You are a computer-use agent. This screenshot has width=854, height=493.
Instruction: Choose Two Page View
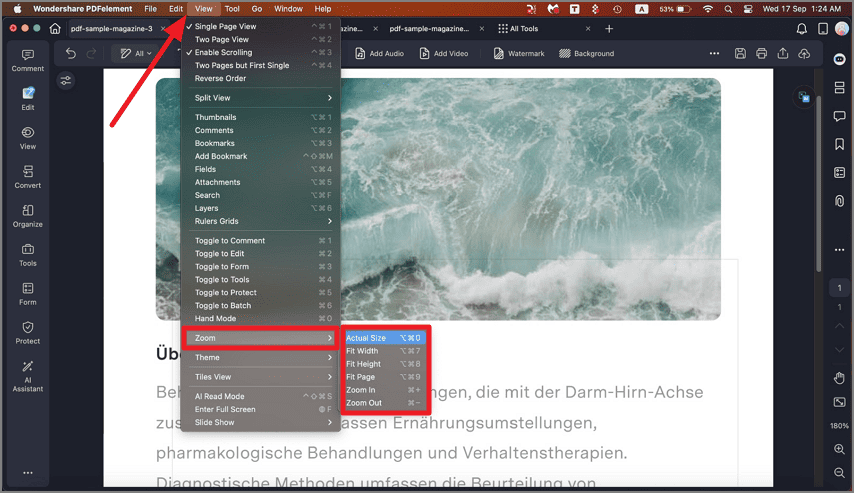pos(259,39)
